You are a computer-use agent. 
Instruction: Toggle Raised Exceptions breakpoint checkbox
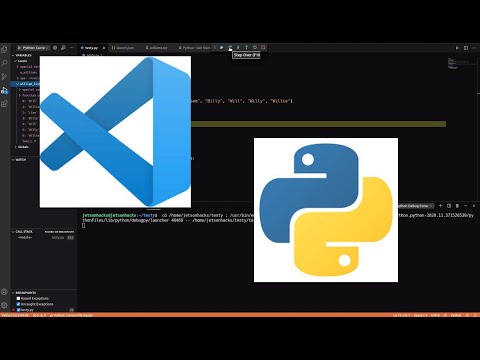[x=18, y=298]
